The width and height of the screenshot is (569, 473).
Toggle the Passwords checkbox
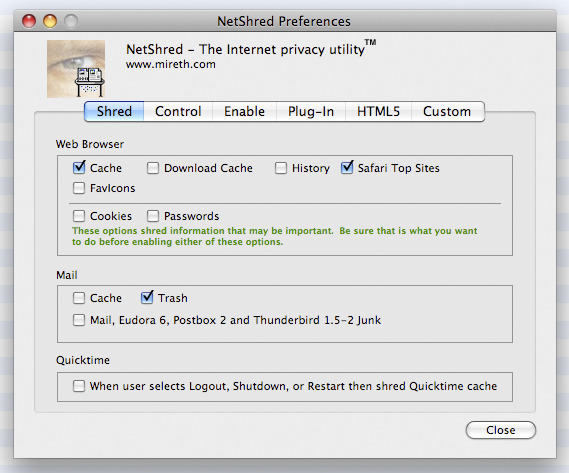[x=153, y=216]
